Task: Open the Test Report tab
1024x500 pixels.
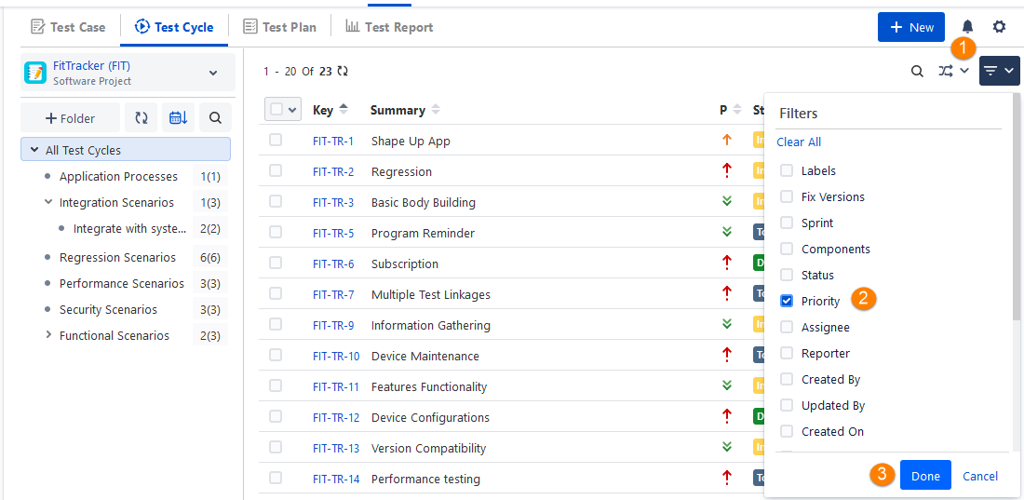Action: [x=388, y=27]
